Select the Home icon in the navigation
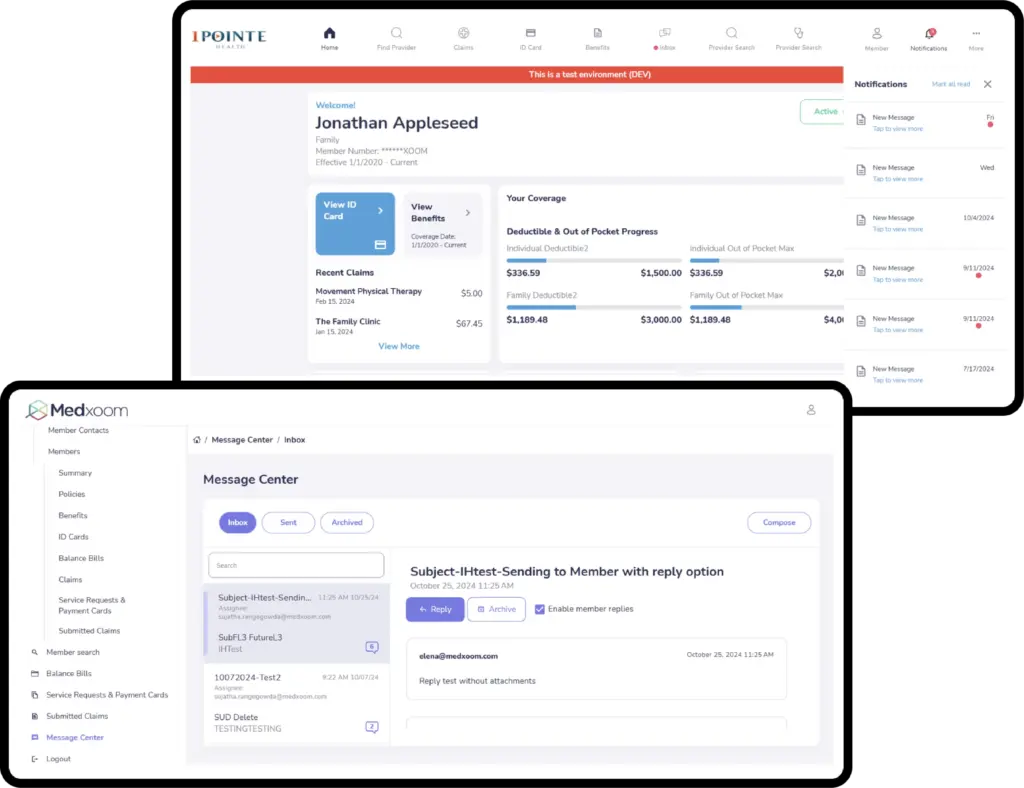This screenshot has height=788, width=1024. pyautogui.click(x=329, y=32)
